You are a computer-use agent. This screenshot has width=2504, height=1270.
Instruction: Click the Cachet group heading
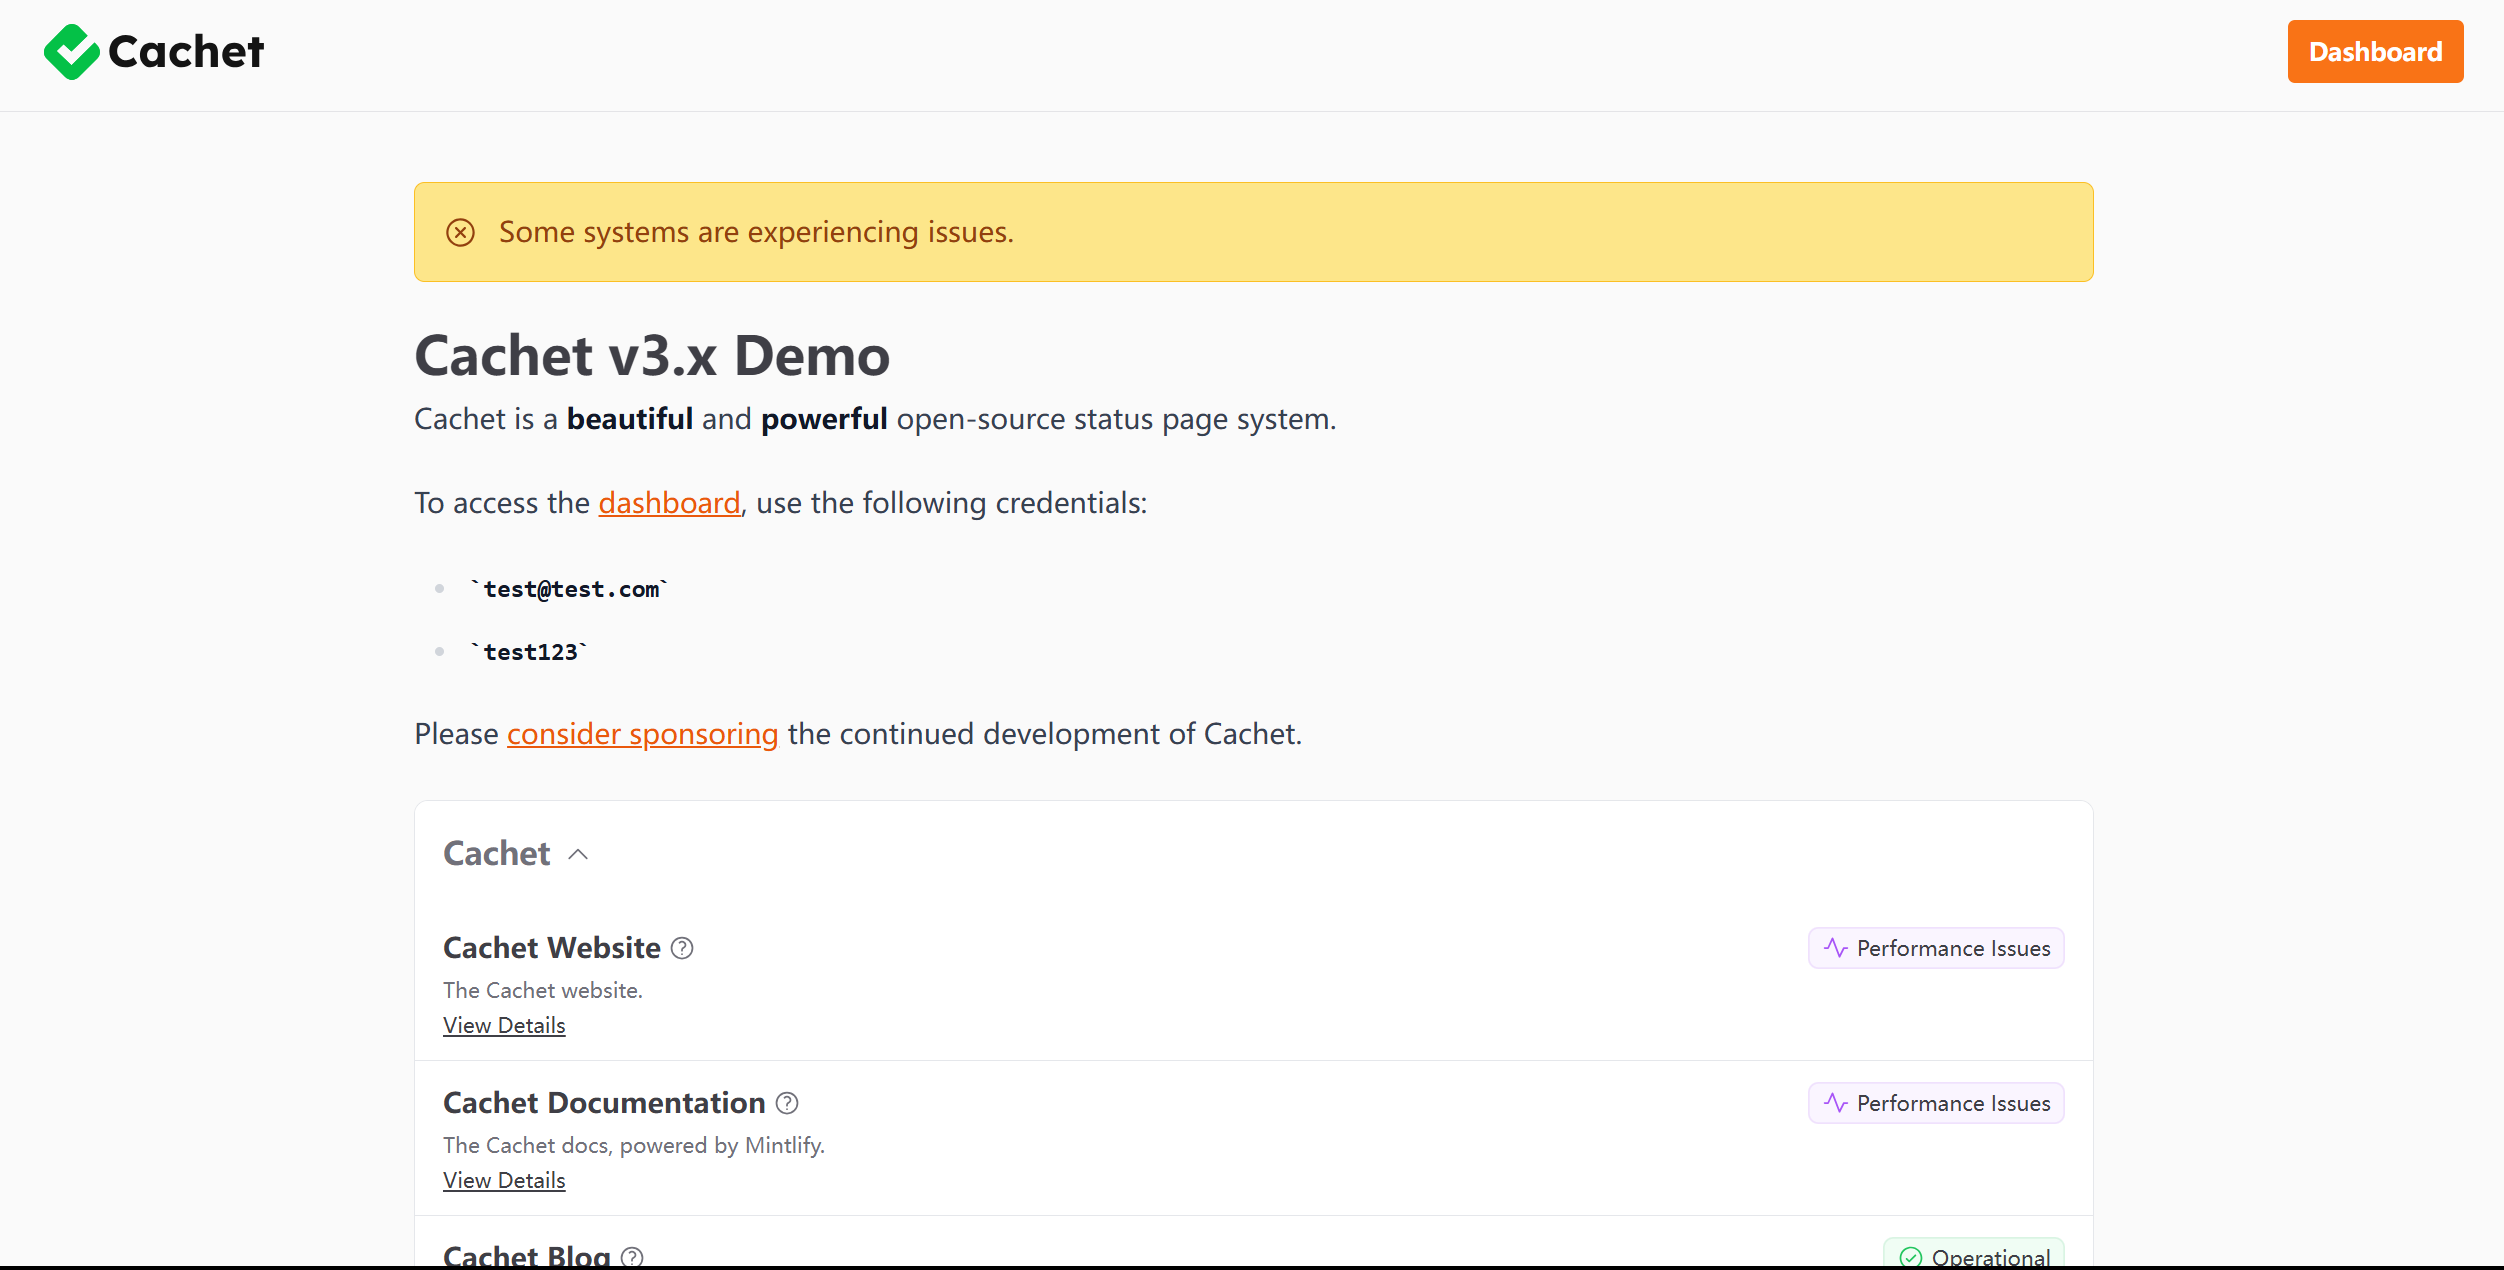tap(496, 854)
